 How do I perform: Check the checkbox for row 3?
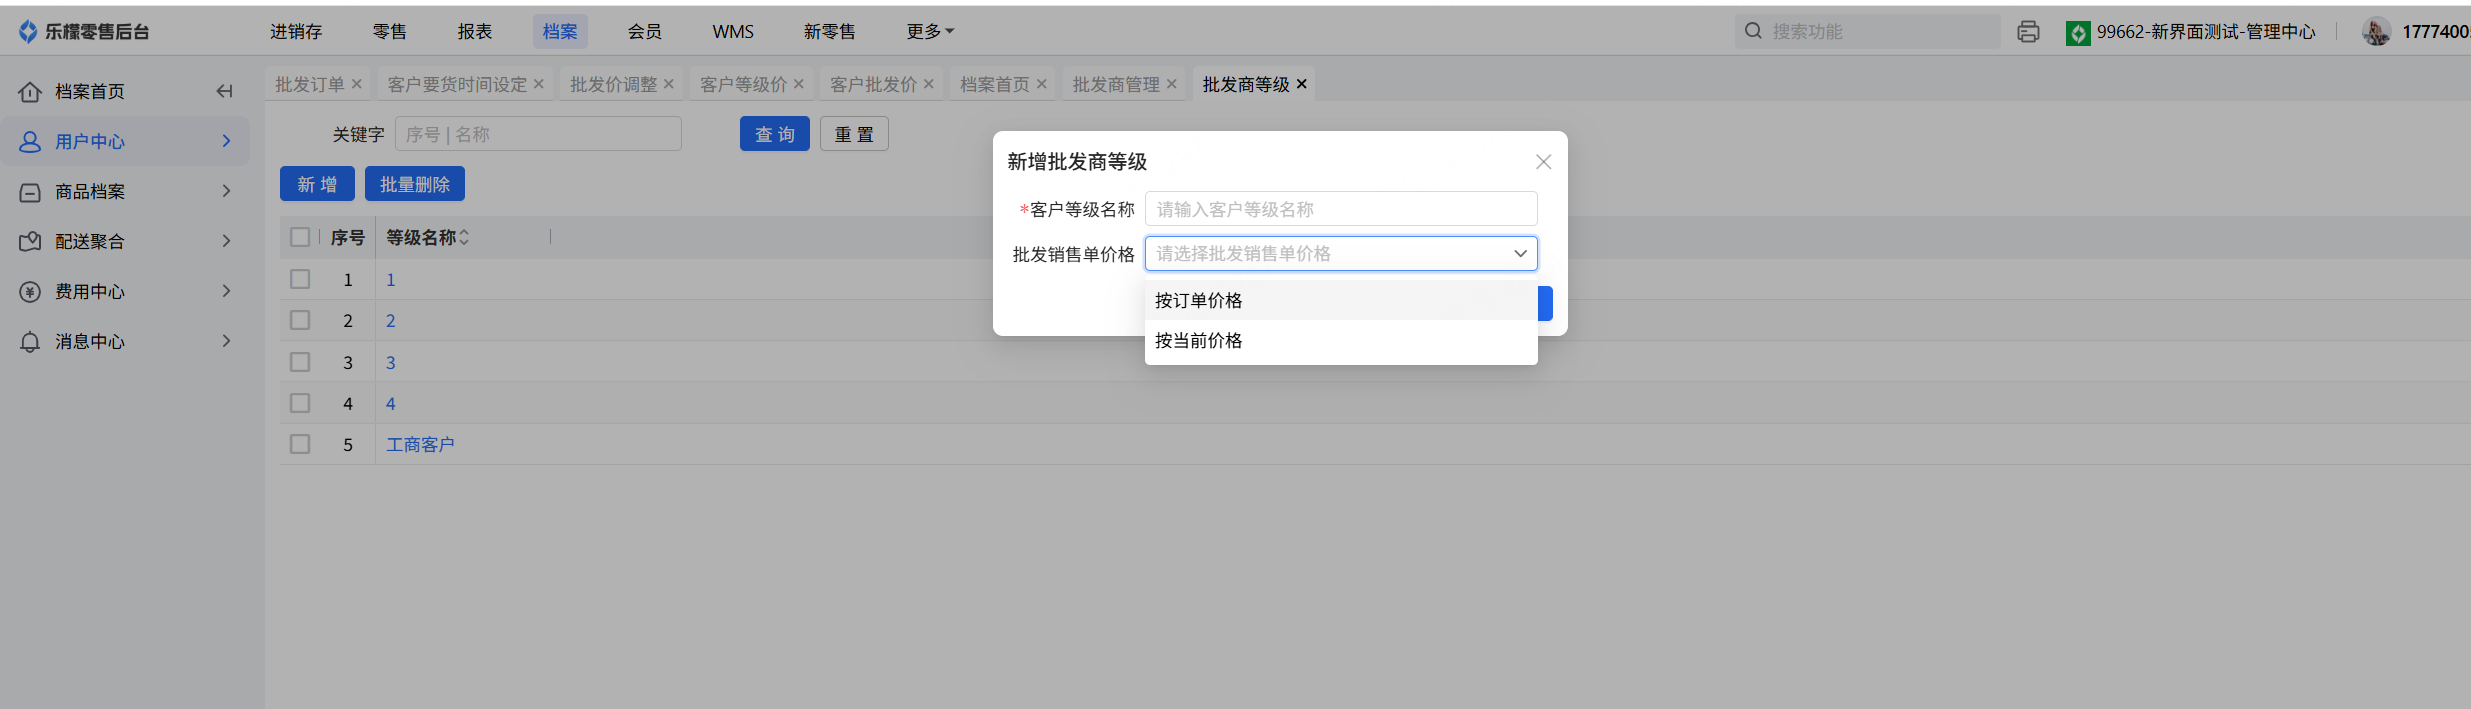pyautogui.click(x=300, y=362)
